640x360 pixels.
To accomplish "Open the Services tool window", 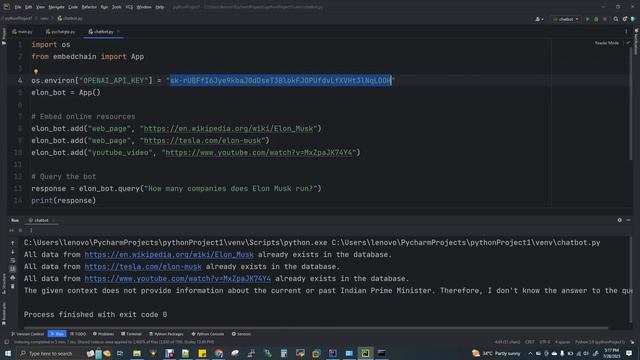I will [x=241, y=334].
